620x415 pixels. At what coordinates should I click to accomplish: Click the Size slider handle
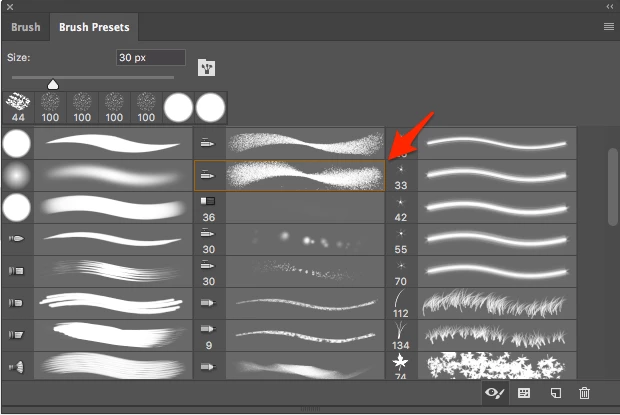(53, 84)
